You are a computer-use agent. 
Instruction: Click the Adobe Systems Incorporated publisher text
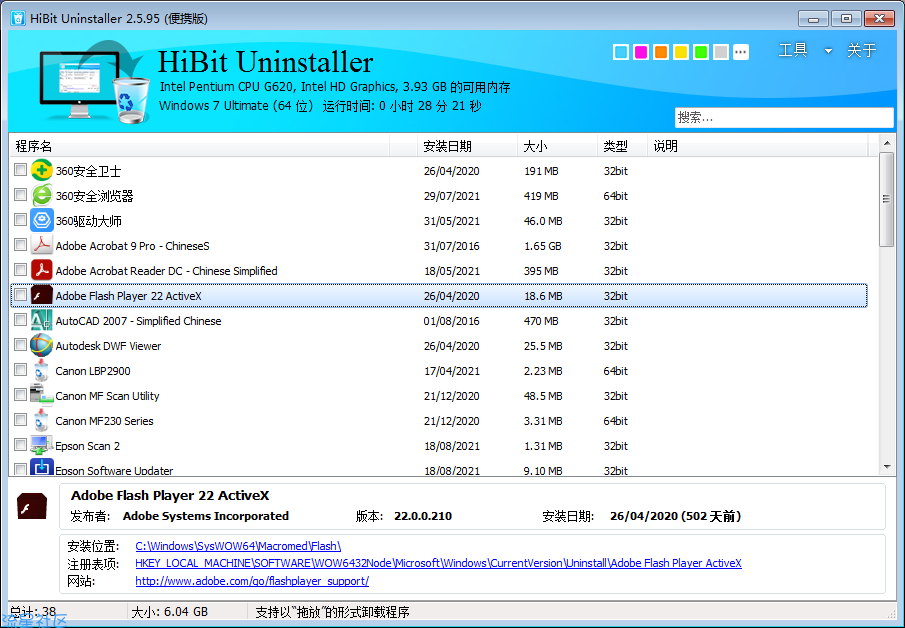[206, 516]
